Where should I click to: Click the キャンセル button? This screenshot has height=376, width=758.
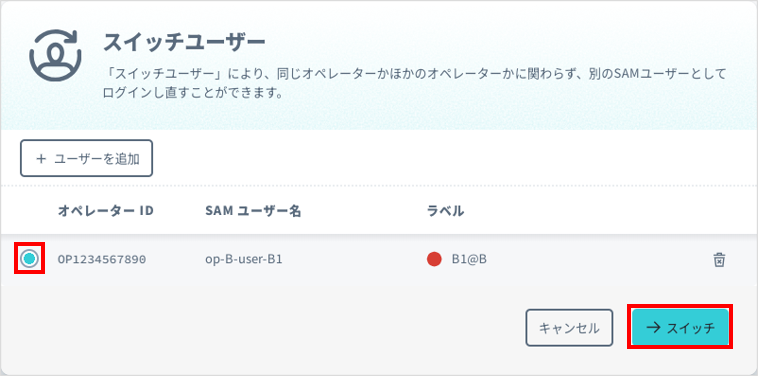pos(569,328)
